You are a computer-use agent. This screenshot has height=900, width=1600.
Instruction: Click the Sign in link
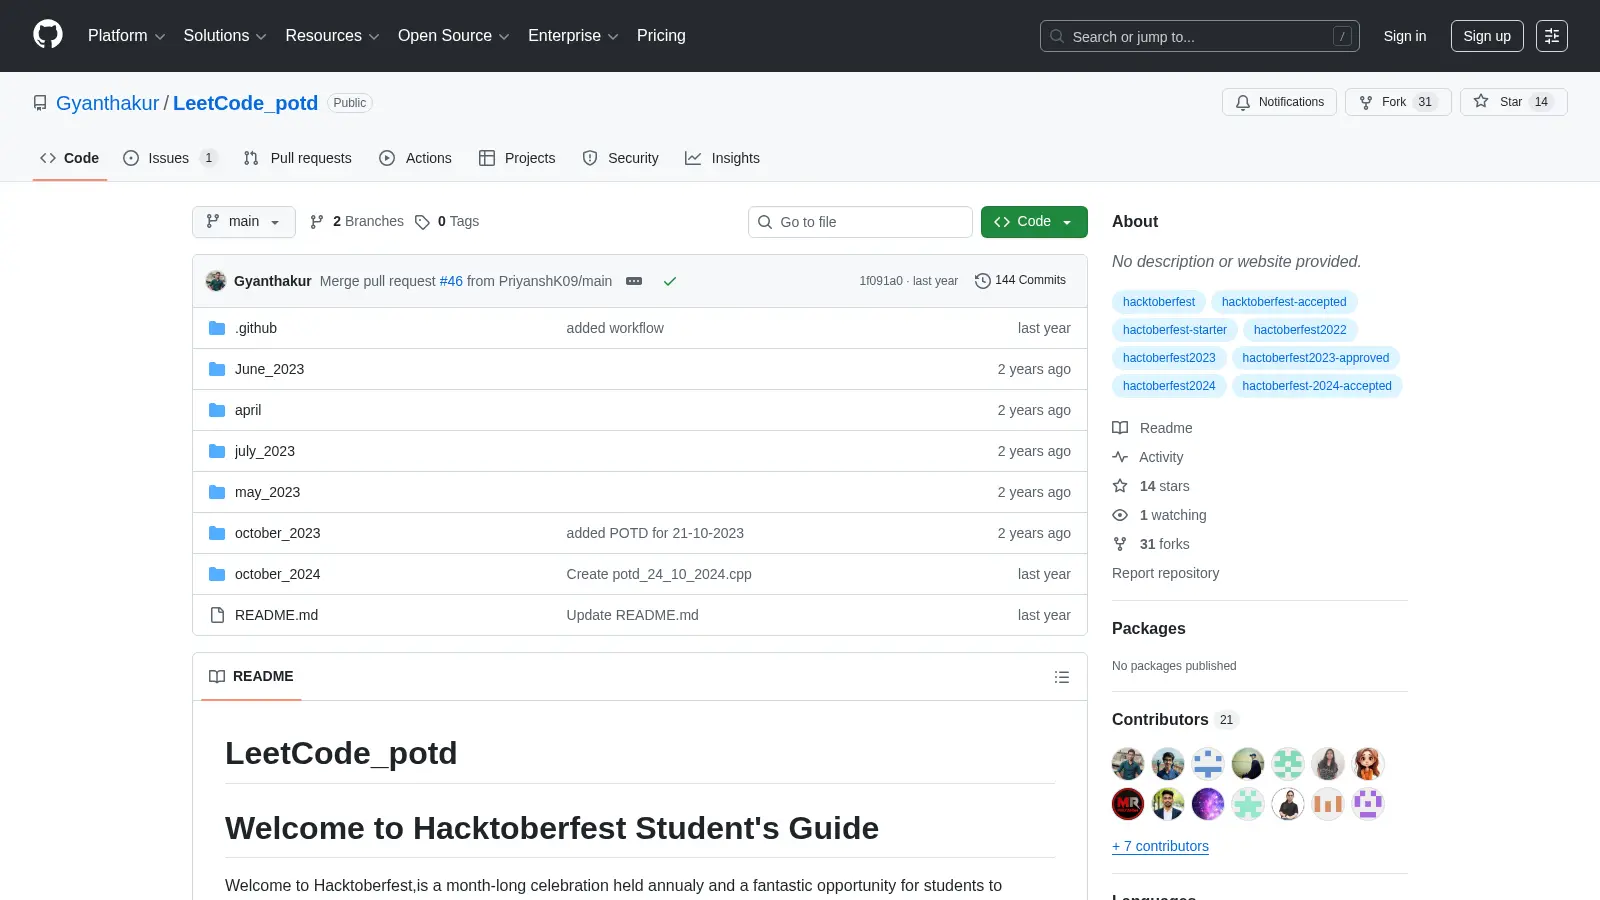click(1405, 36)
